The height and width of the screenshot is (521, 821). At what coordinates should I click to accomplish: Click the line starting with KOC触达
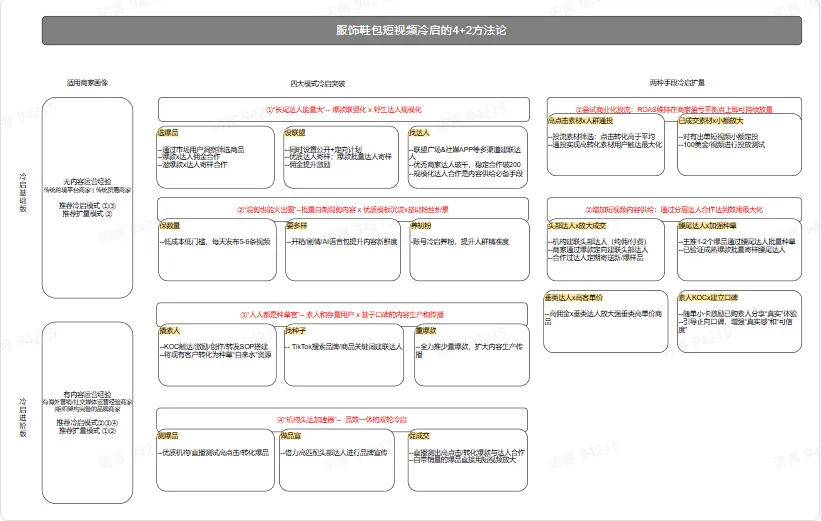tap(214, 347)
